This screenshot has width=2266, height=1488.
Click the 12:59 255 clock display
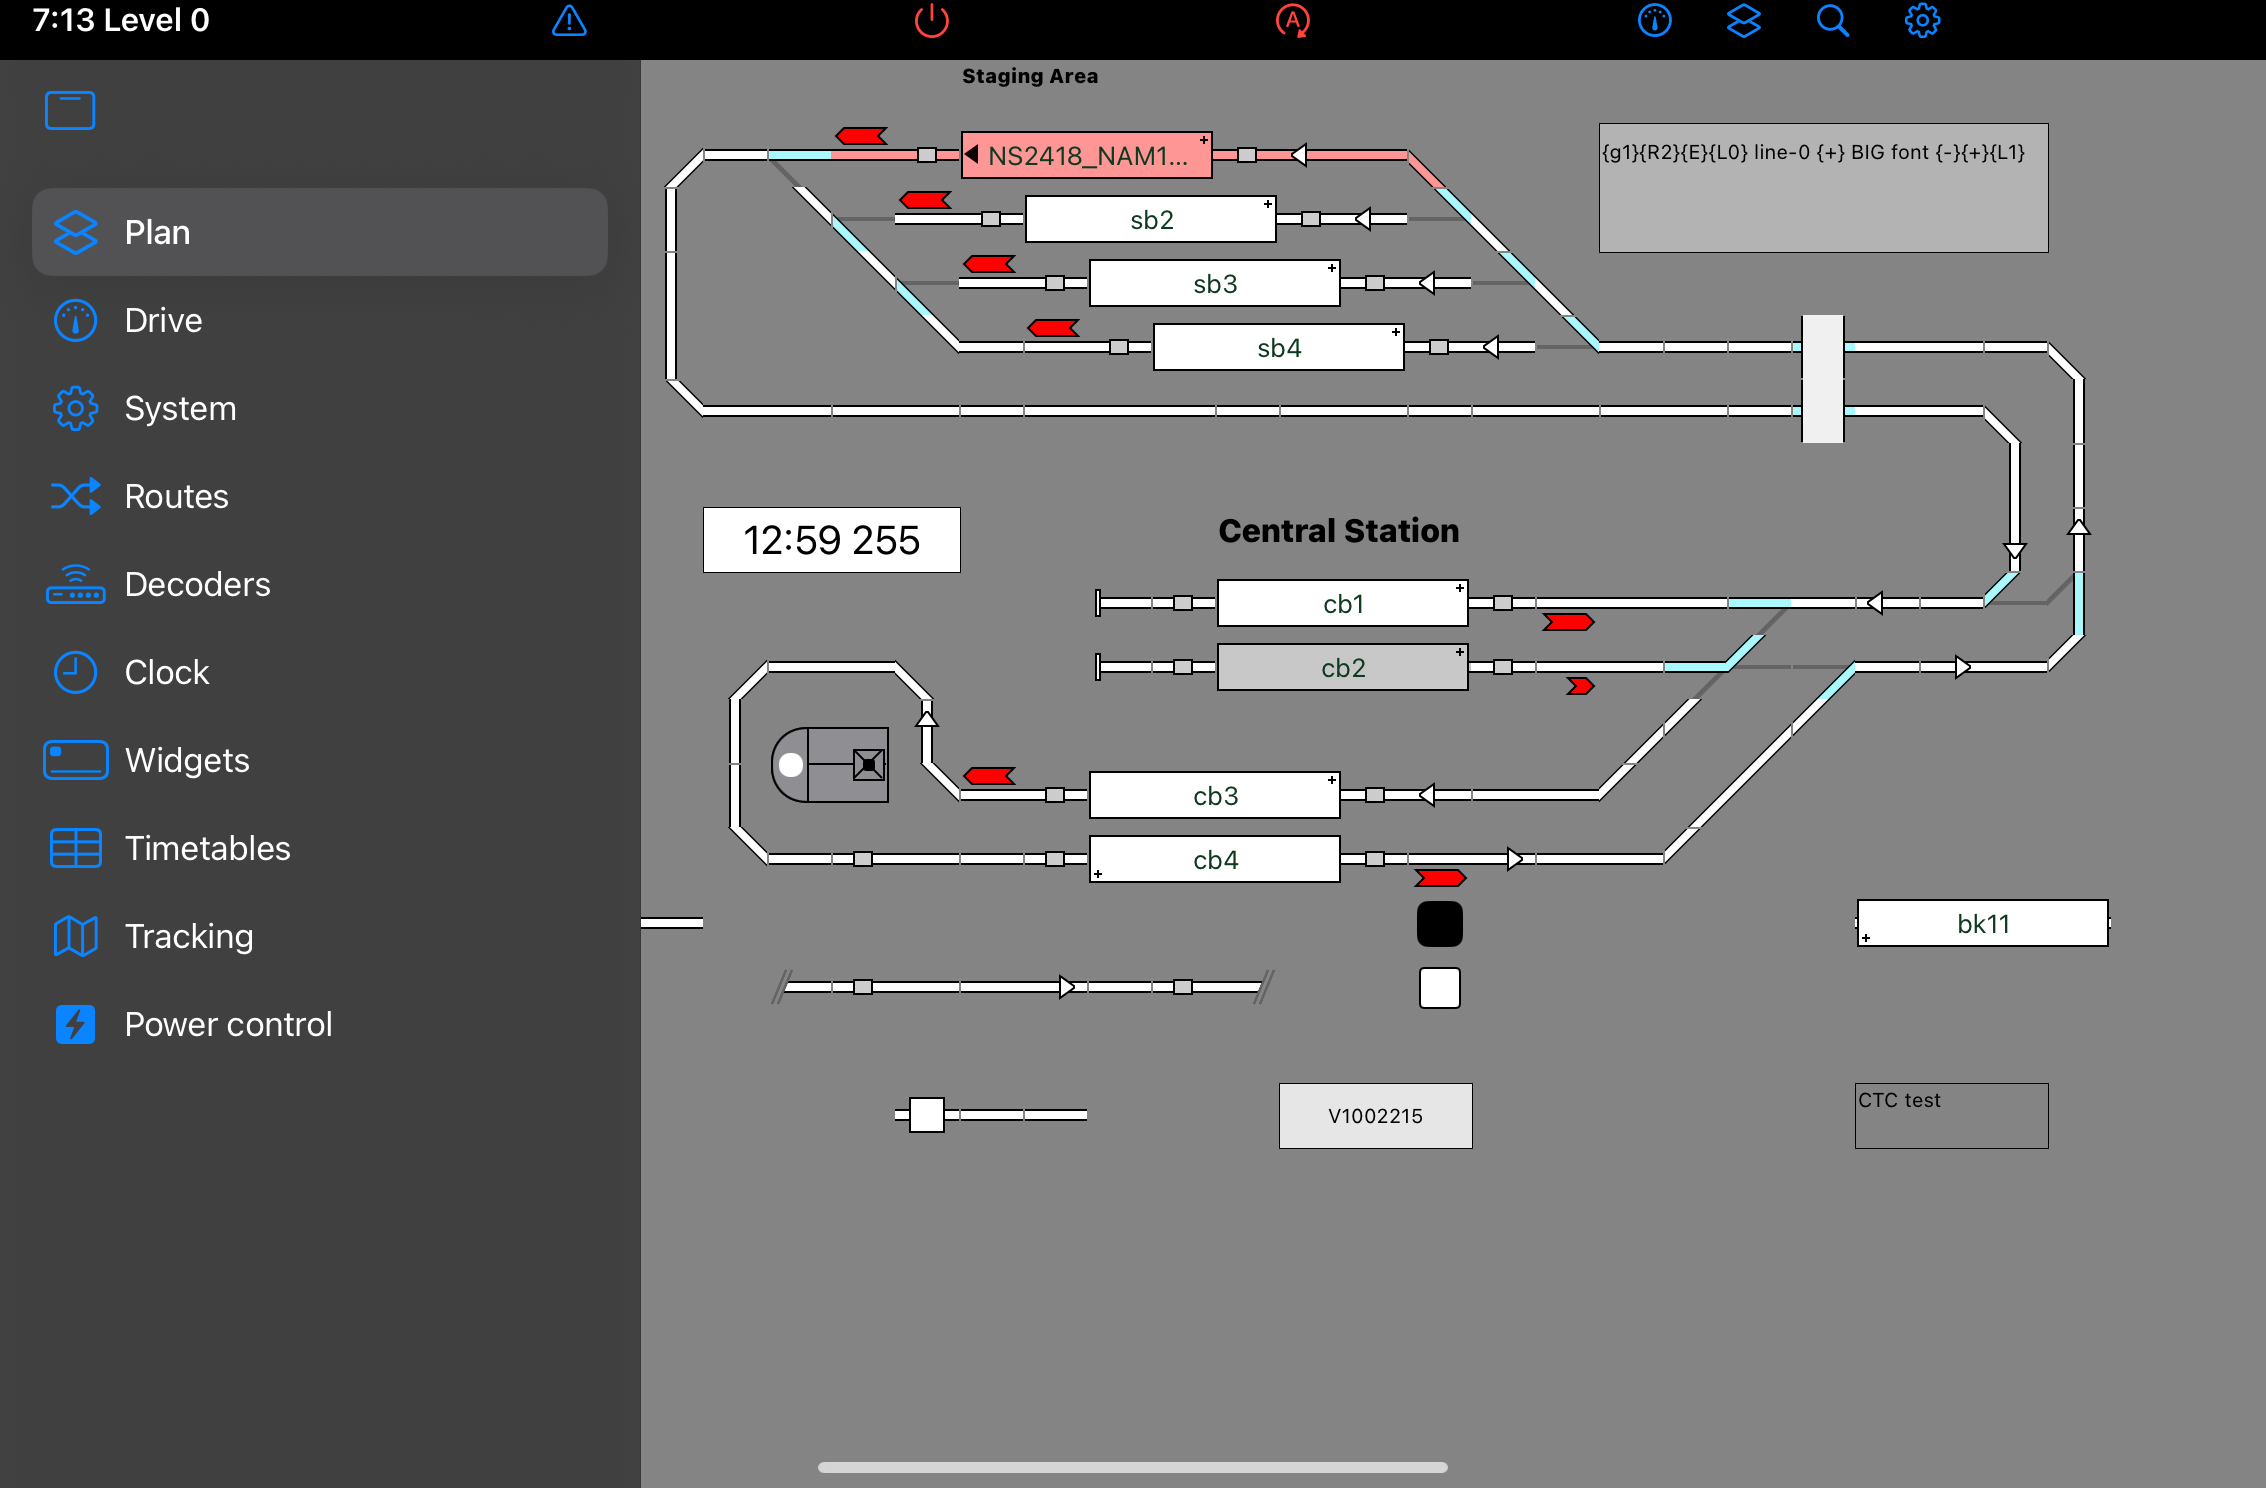(831, 540)
